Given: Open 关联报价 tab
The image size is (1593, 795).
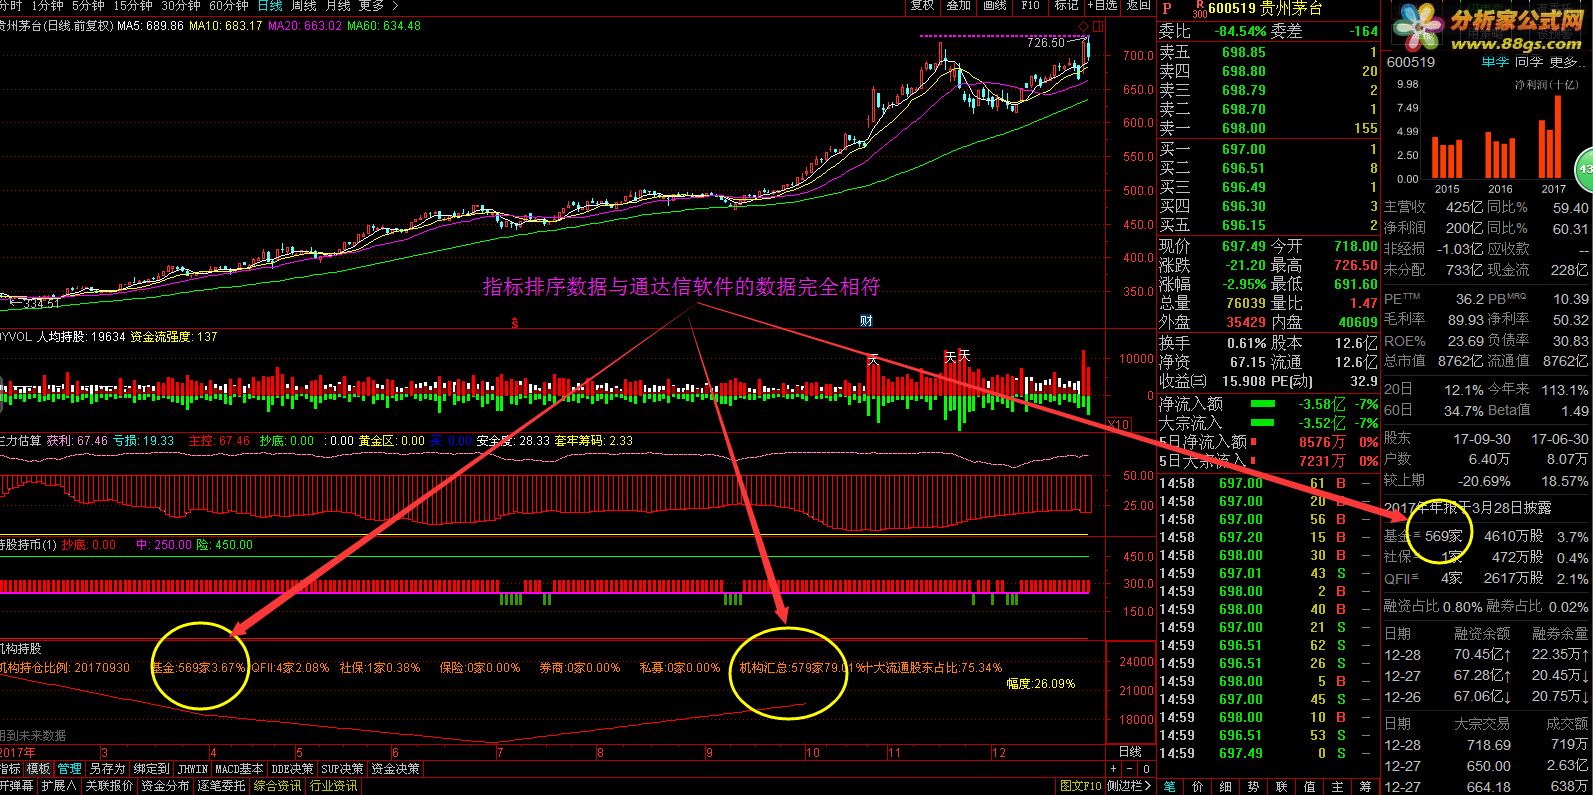Looking at the screenshot, I should click(x=109, y=786).
